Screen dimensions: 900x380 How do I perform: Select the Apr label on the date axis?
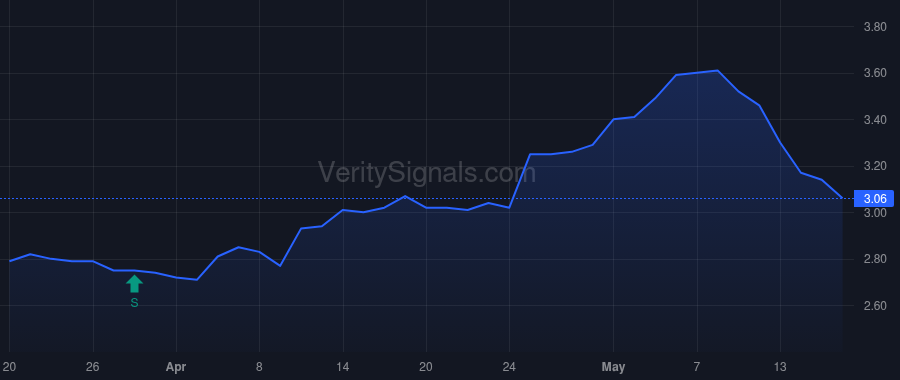click(176, 367)
